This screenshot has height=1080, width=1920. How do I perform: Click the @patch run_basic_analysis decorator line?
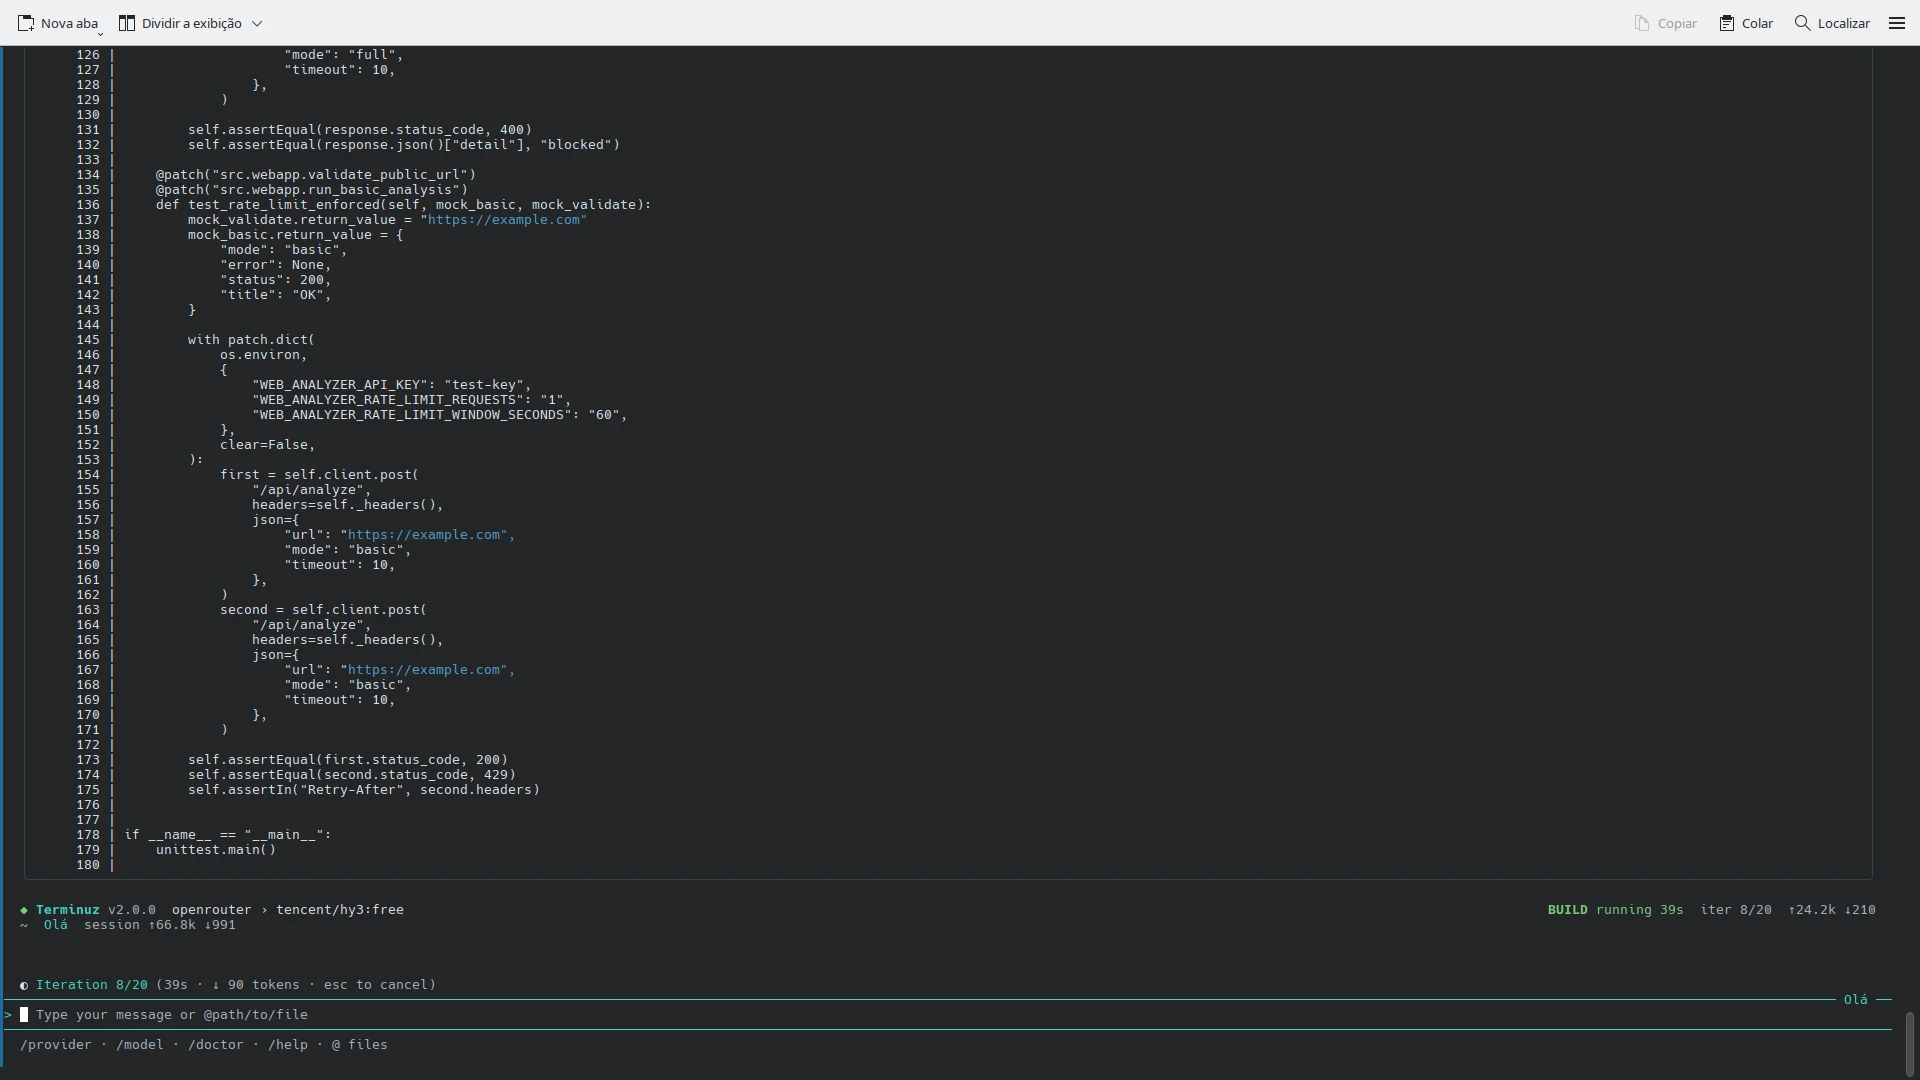(312, 189)
